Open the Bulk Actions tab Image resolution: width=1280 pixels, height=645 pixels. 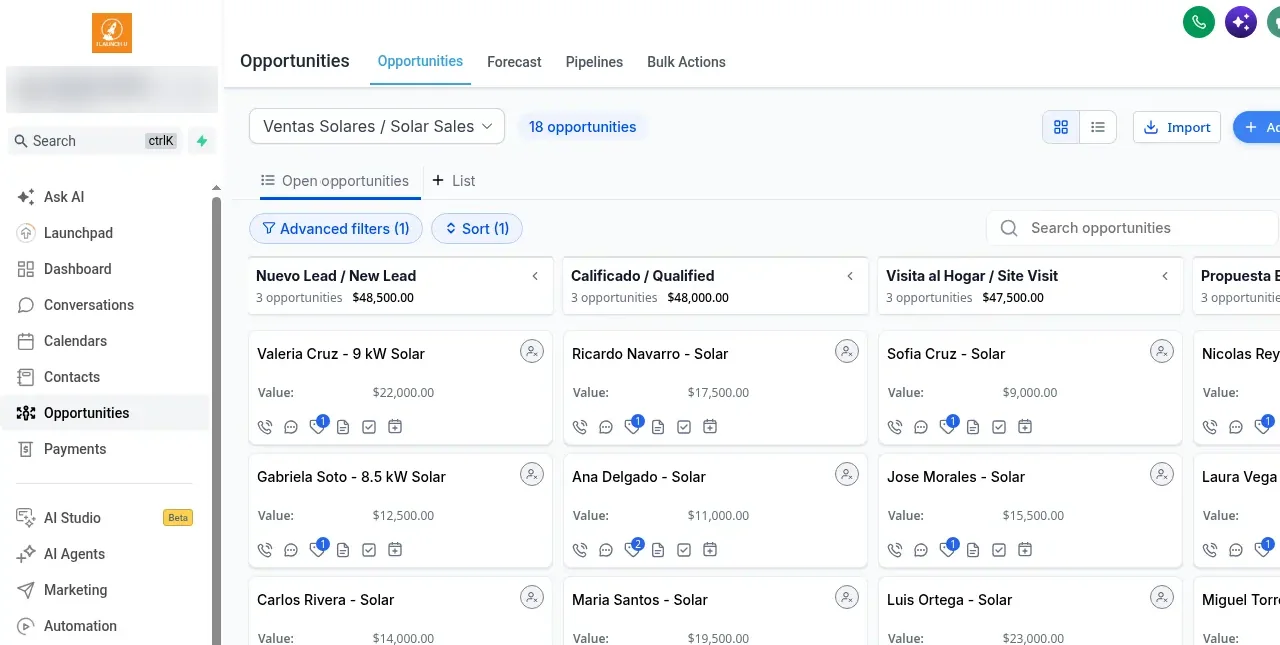[686, 62]
